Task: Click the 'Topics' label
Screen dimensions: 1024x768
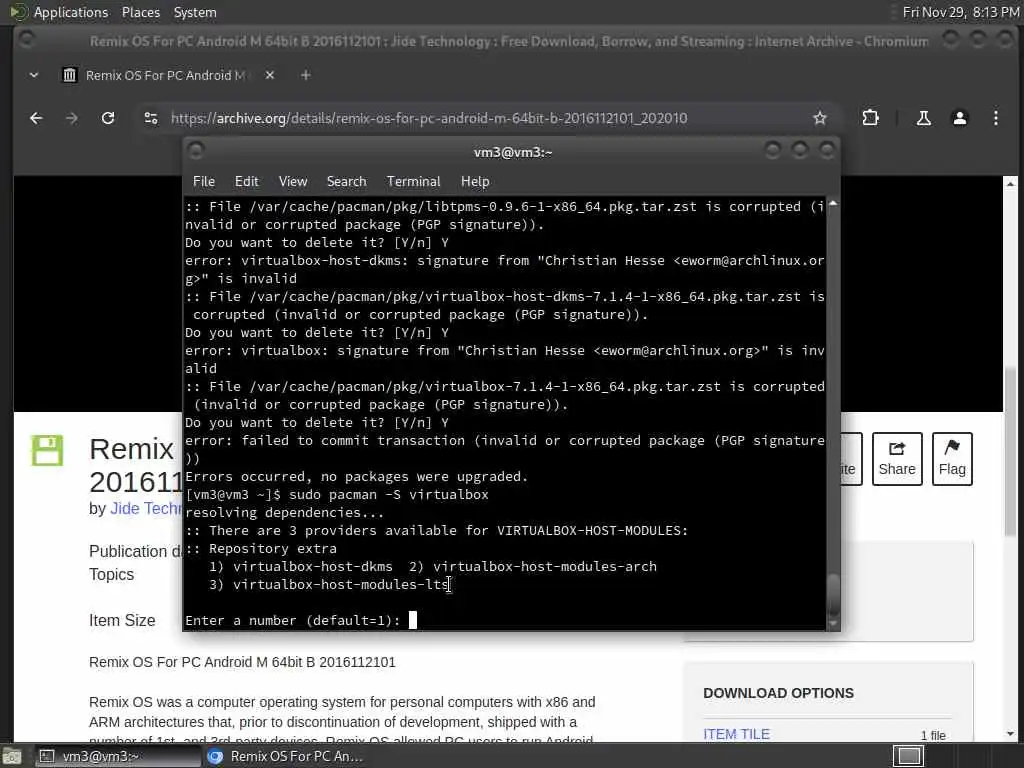Action: click(111, 574)
